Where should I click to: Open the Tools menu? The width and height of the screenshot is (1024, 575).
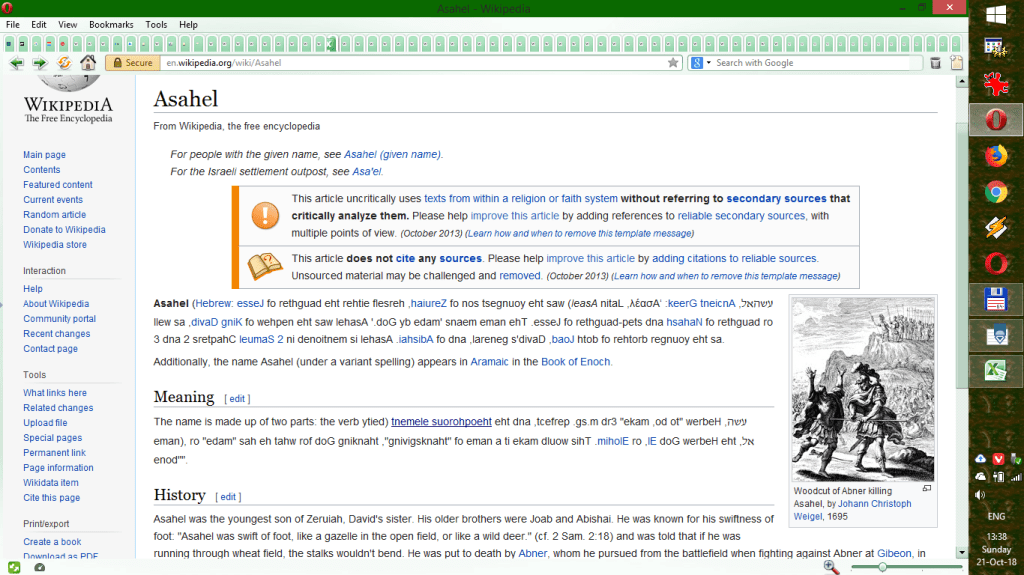[156, 24]
